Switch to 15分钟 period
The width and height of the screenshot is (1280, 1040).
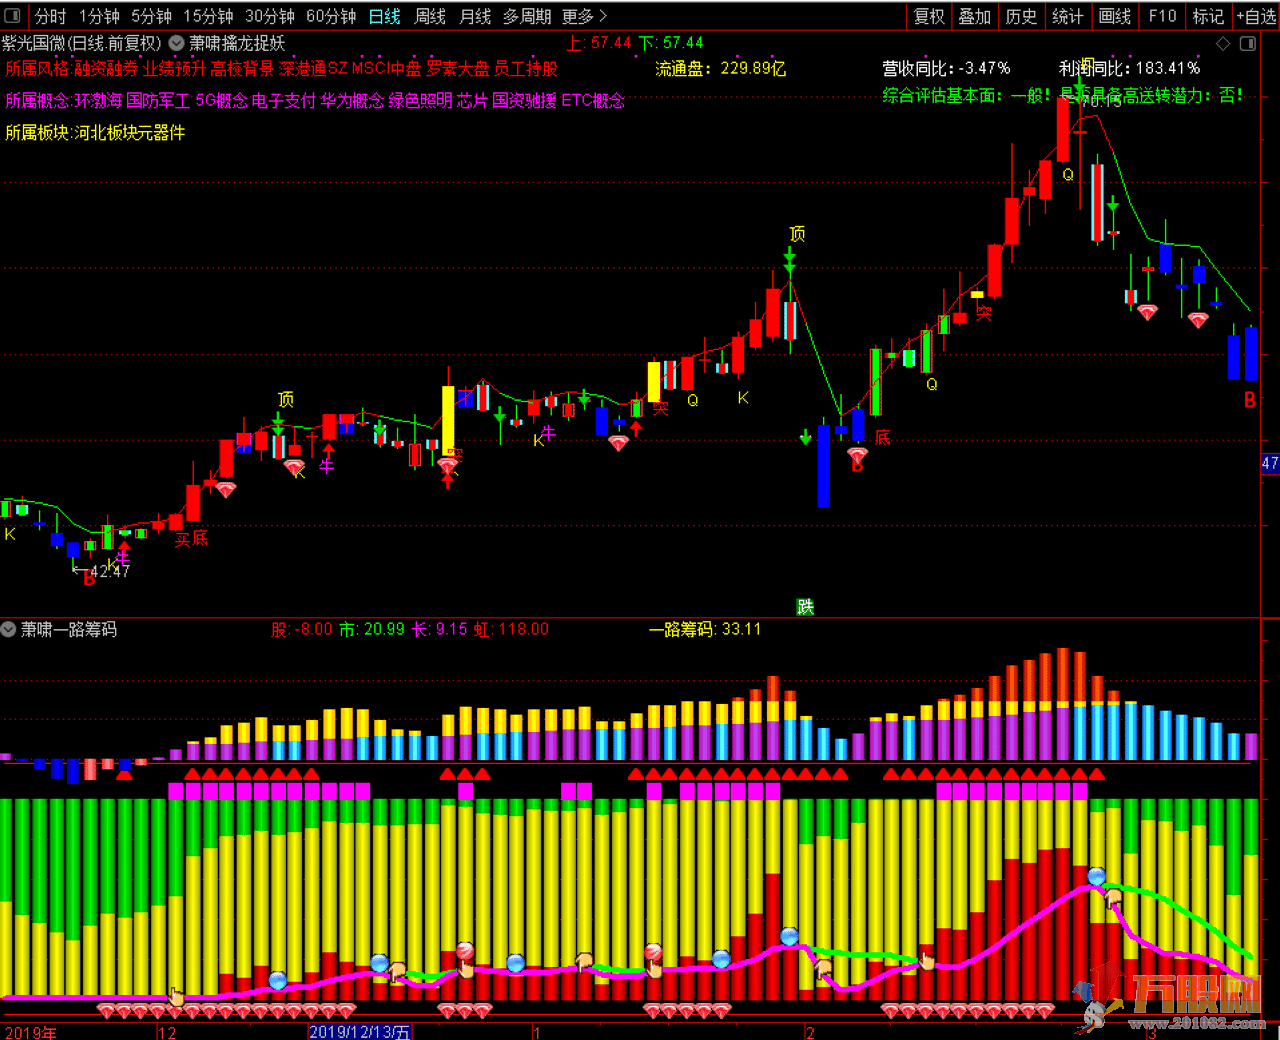click(x=208, y=16)
